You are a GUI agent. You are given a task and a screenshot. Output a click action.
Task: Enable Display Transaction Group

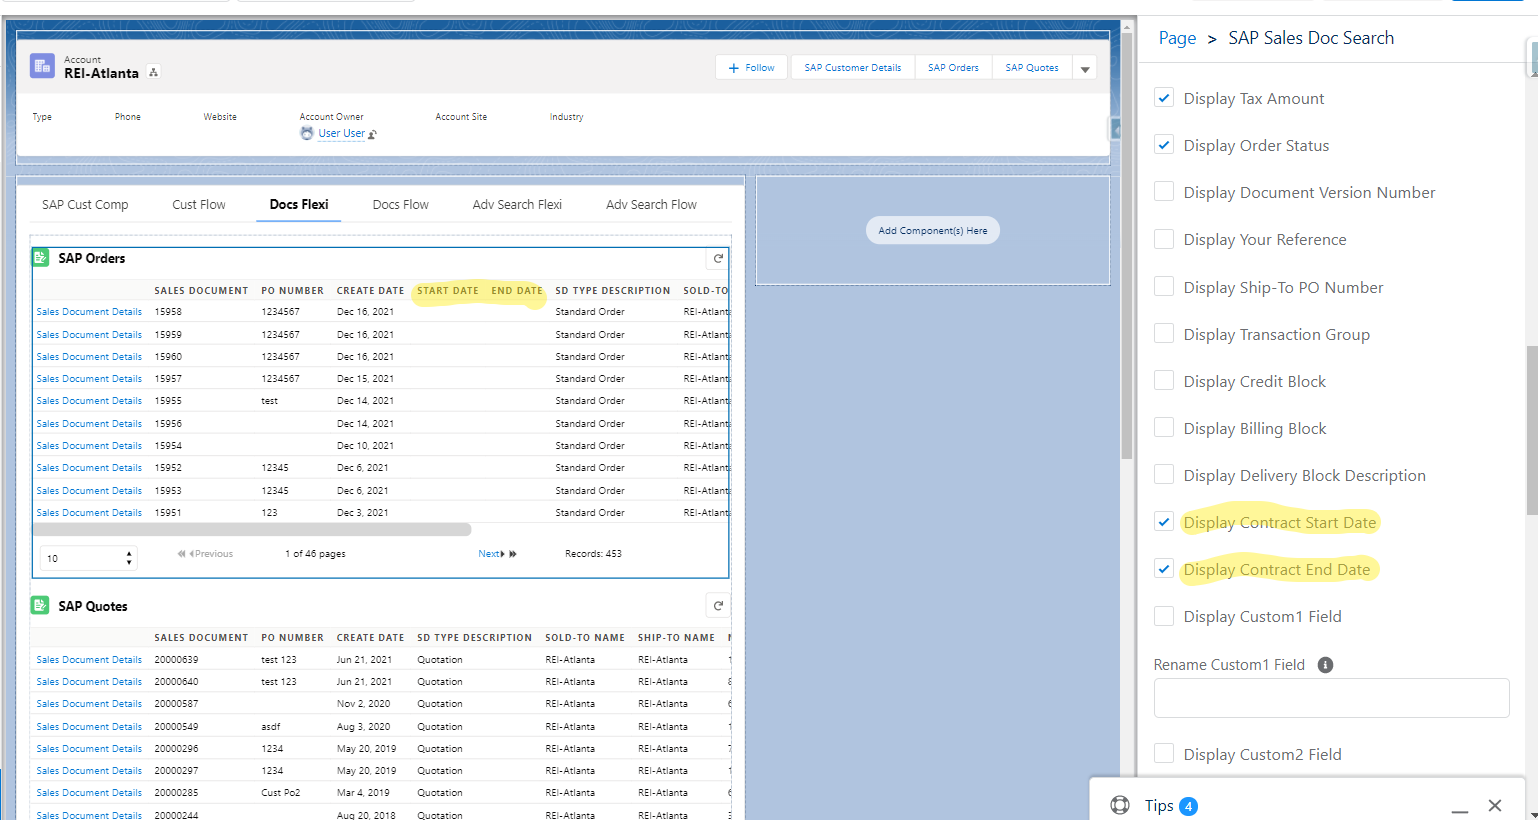[x=1164, y=334]
